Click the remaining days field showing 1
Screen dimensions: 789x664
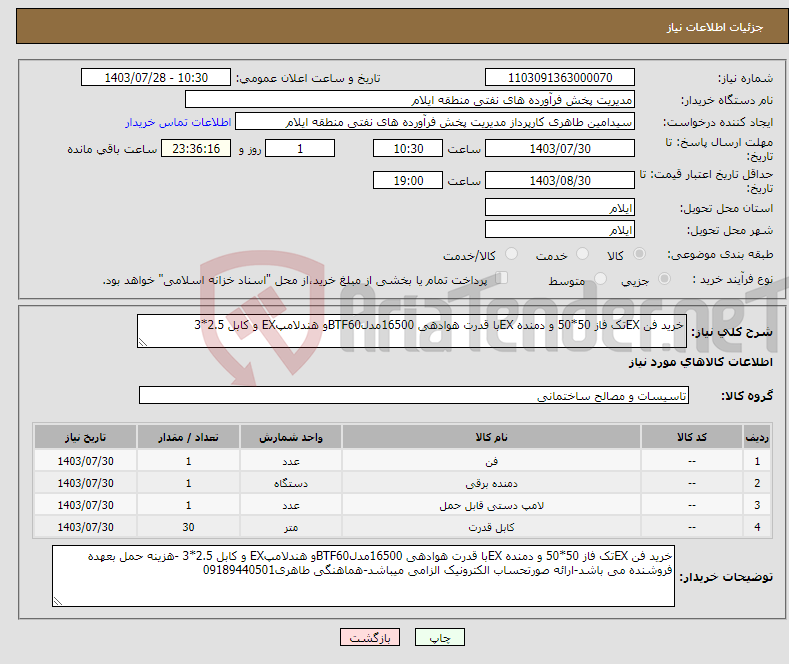(x=300, y=148)
